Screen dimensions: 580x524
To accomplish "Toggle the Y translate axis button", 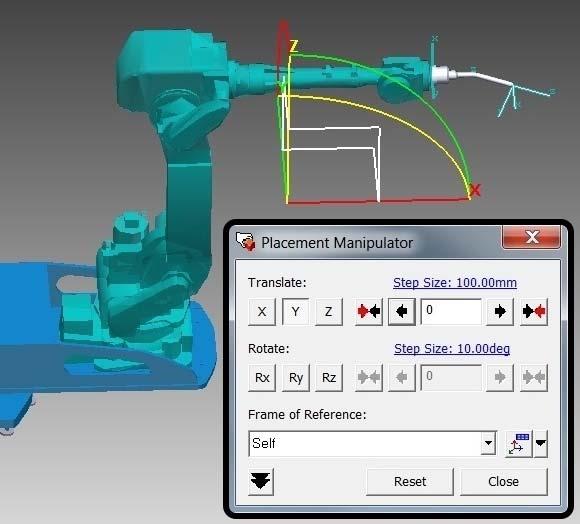I will pos(295,312).
